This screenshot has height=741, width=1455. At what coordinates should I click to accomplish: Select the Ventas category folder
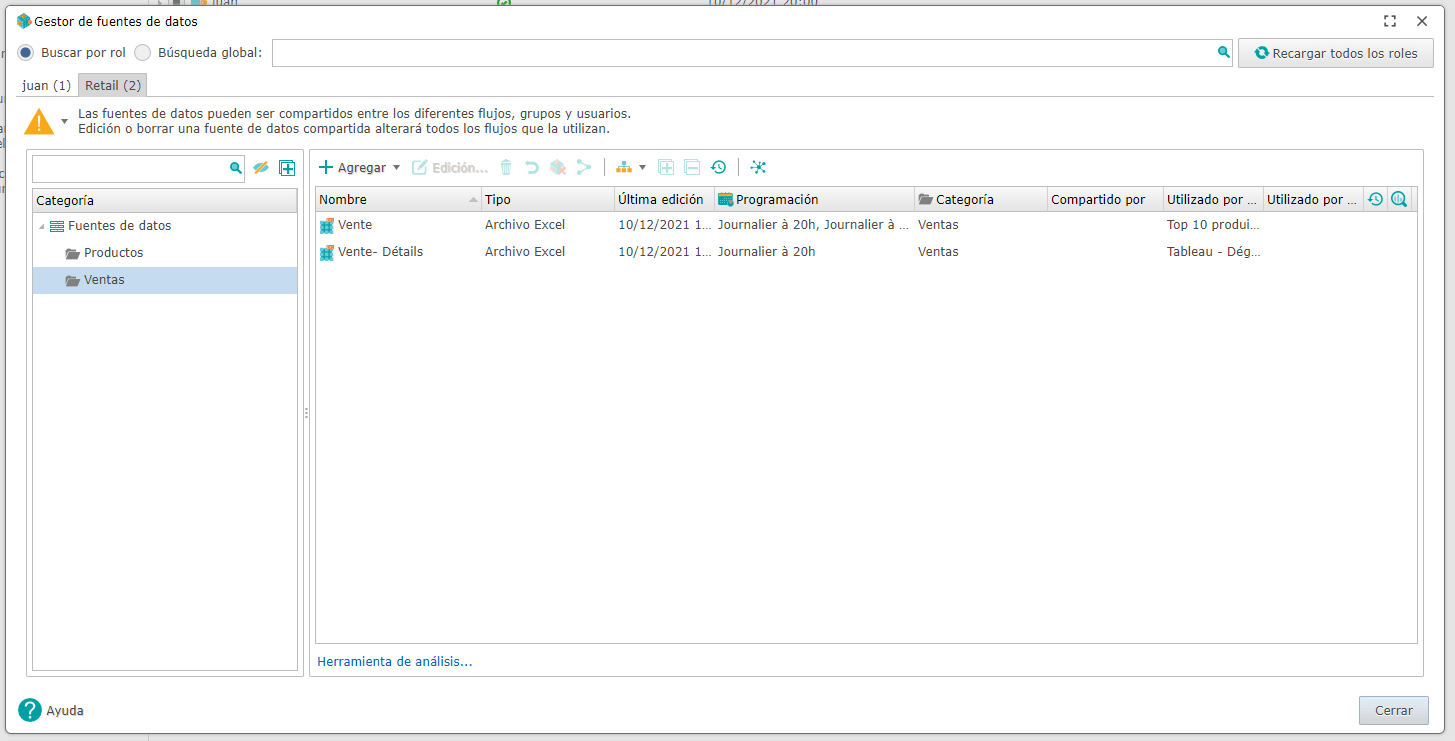[165, 280]
